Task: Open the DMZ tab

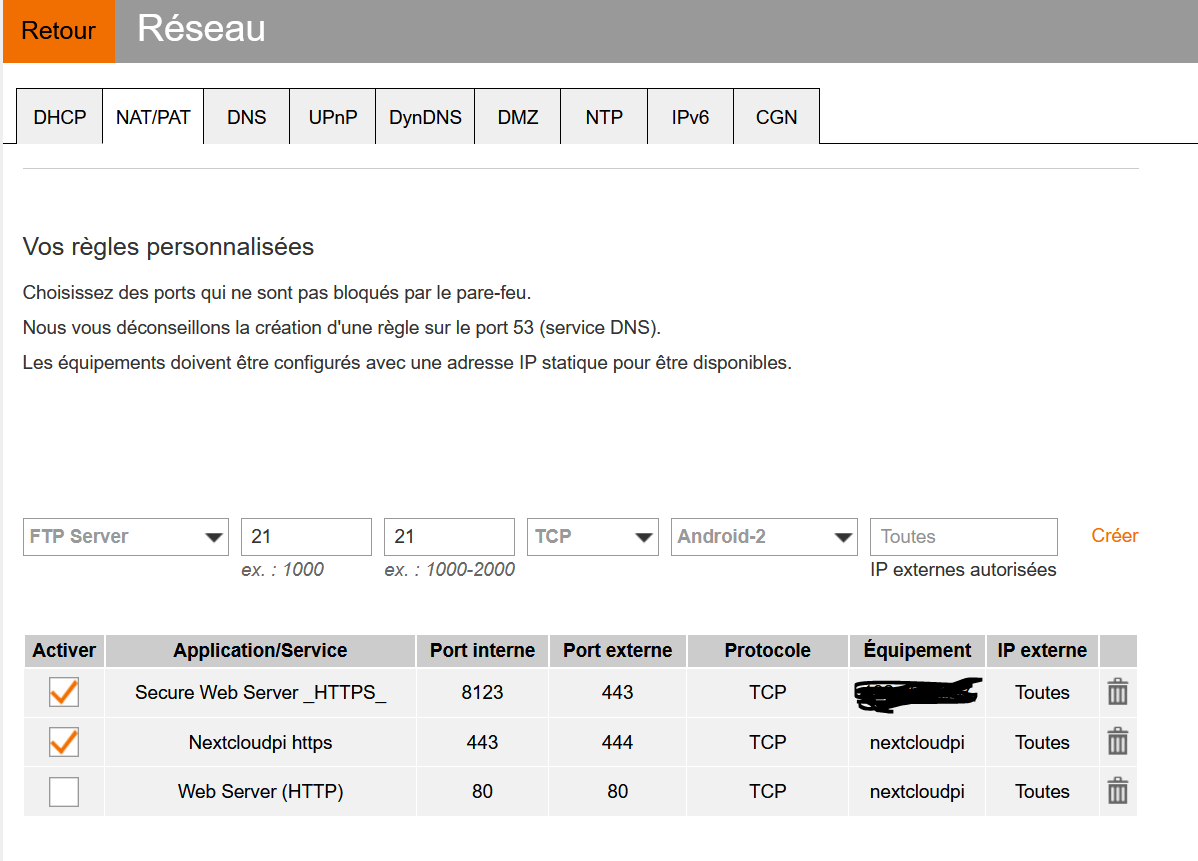Action: click(x=518, y=117)
